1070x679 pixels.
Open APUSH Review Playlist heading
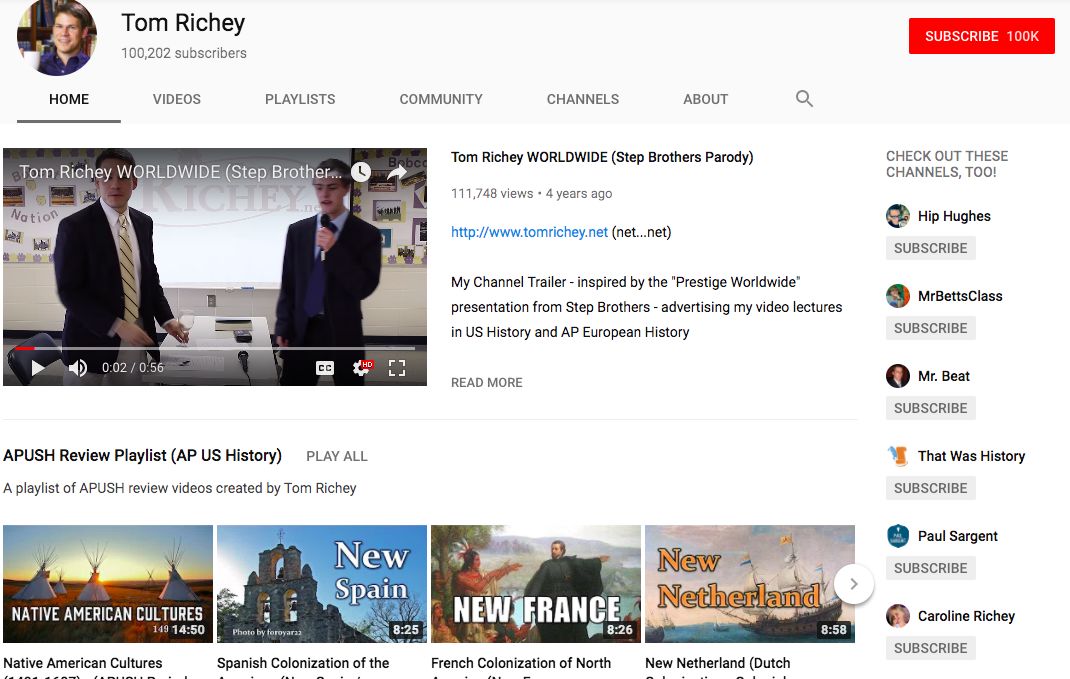(x=142, y=456)
